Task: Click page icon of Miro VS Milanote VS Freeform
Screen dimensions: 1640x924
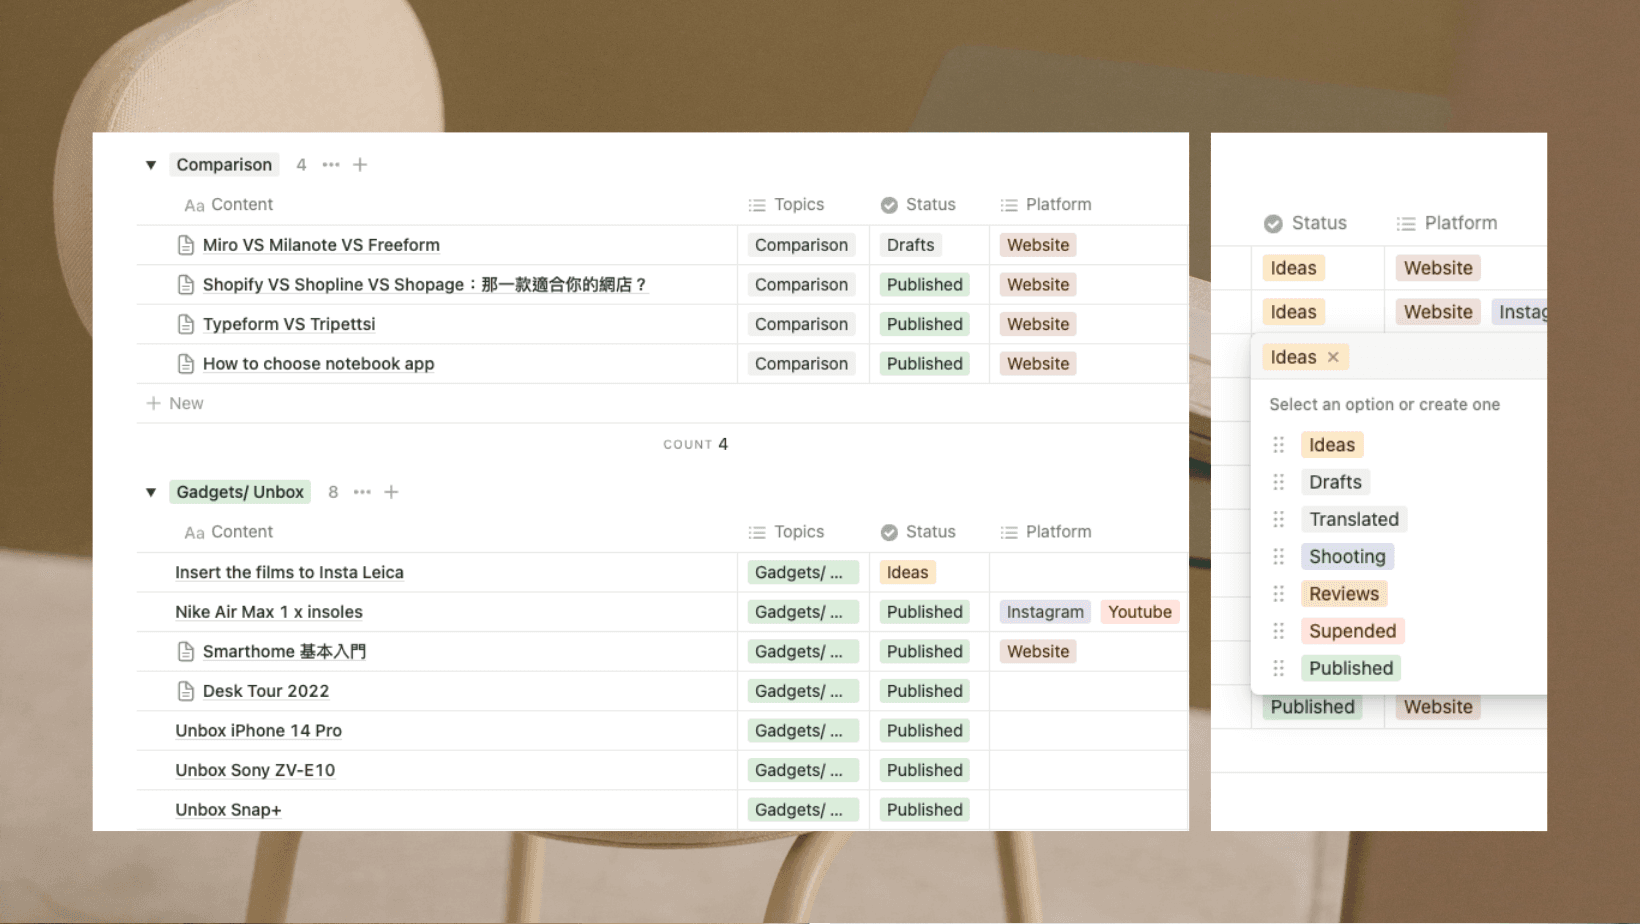Action: pos(185,245)
